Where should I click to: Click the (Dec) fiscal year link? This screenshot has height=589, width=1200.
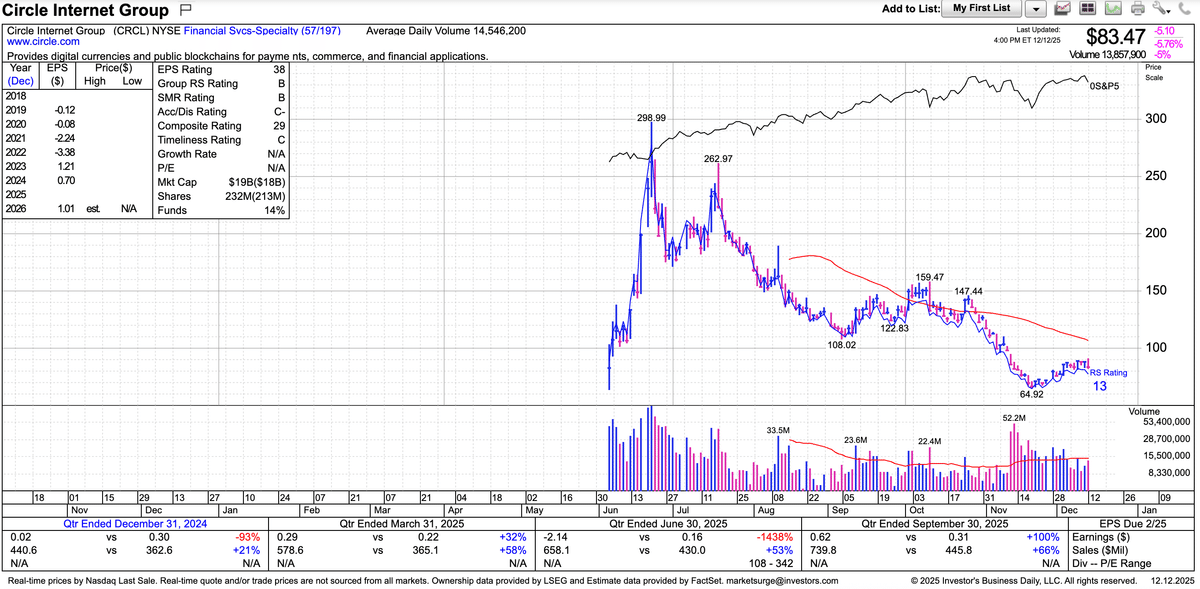click(19, 80)
